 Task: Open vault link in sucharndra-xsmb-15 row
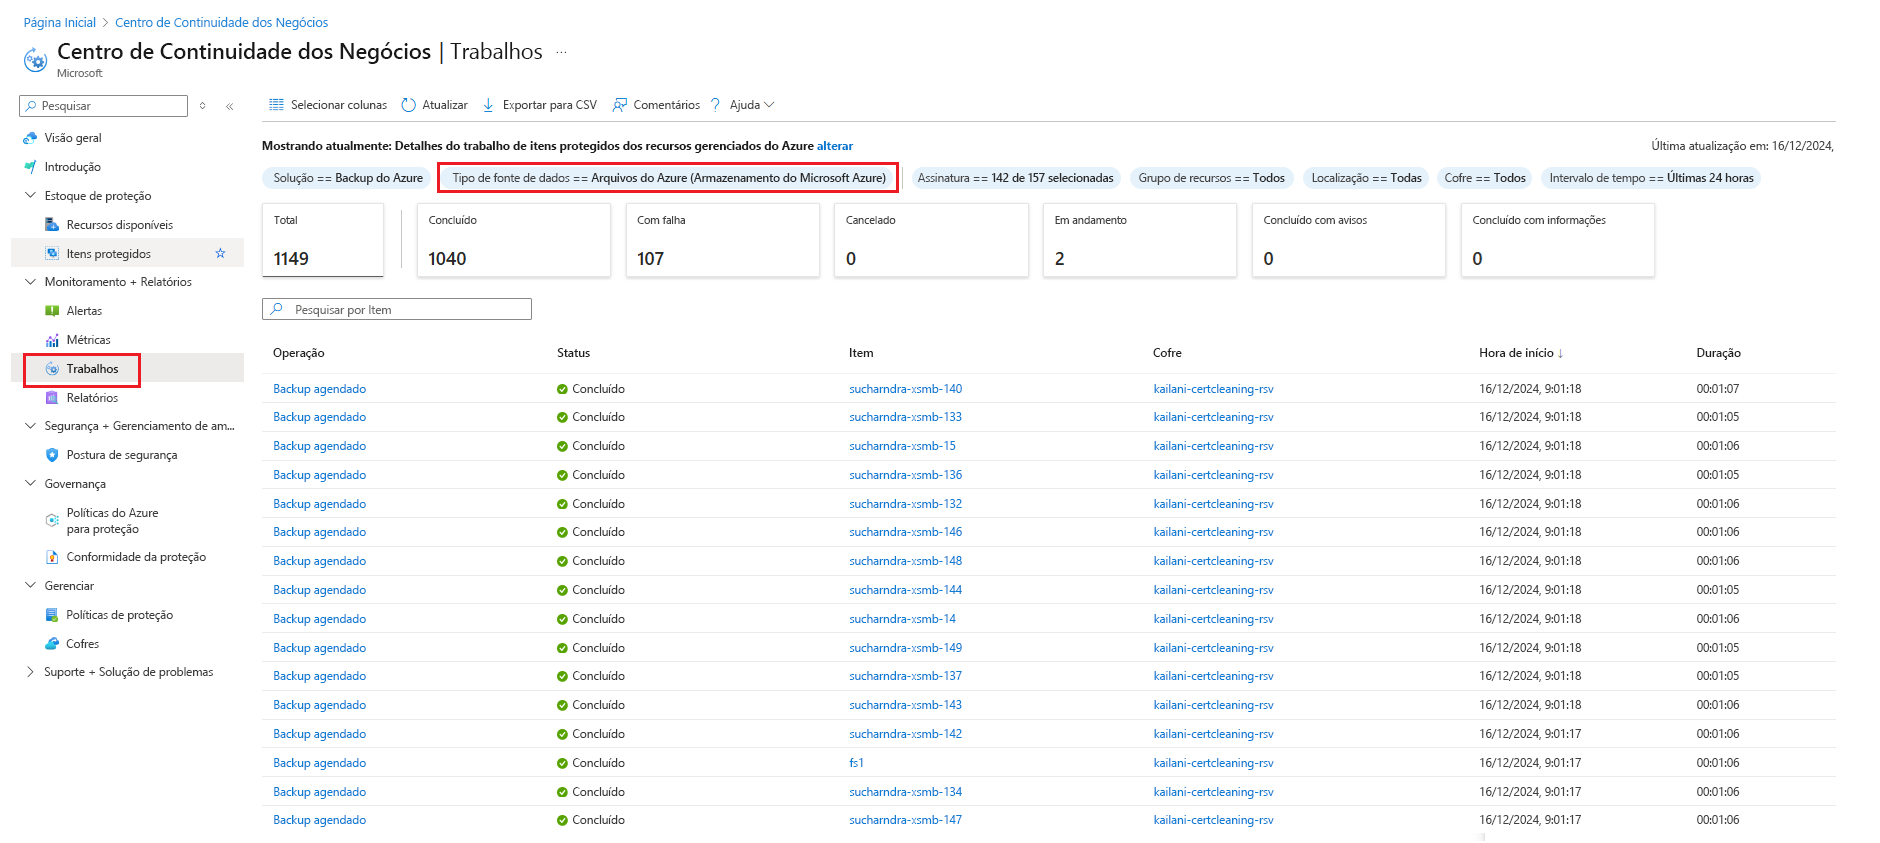pyautogui.click(x=1213, y=446)
